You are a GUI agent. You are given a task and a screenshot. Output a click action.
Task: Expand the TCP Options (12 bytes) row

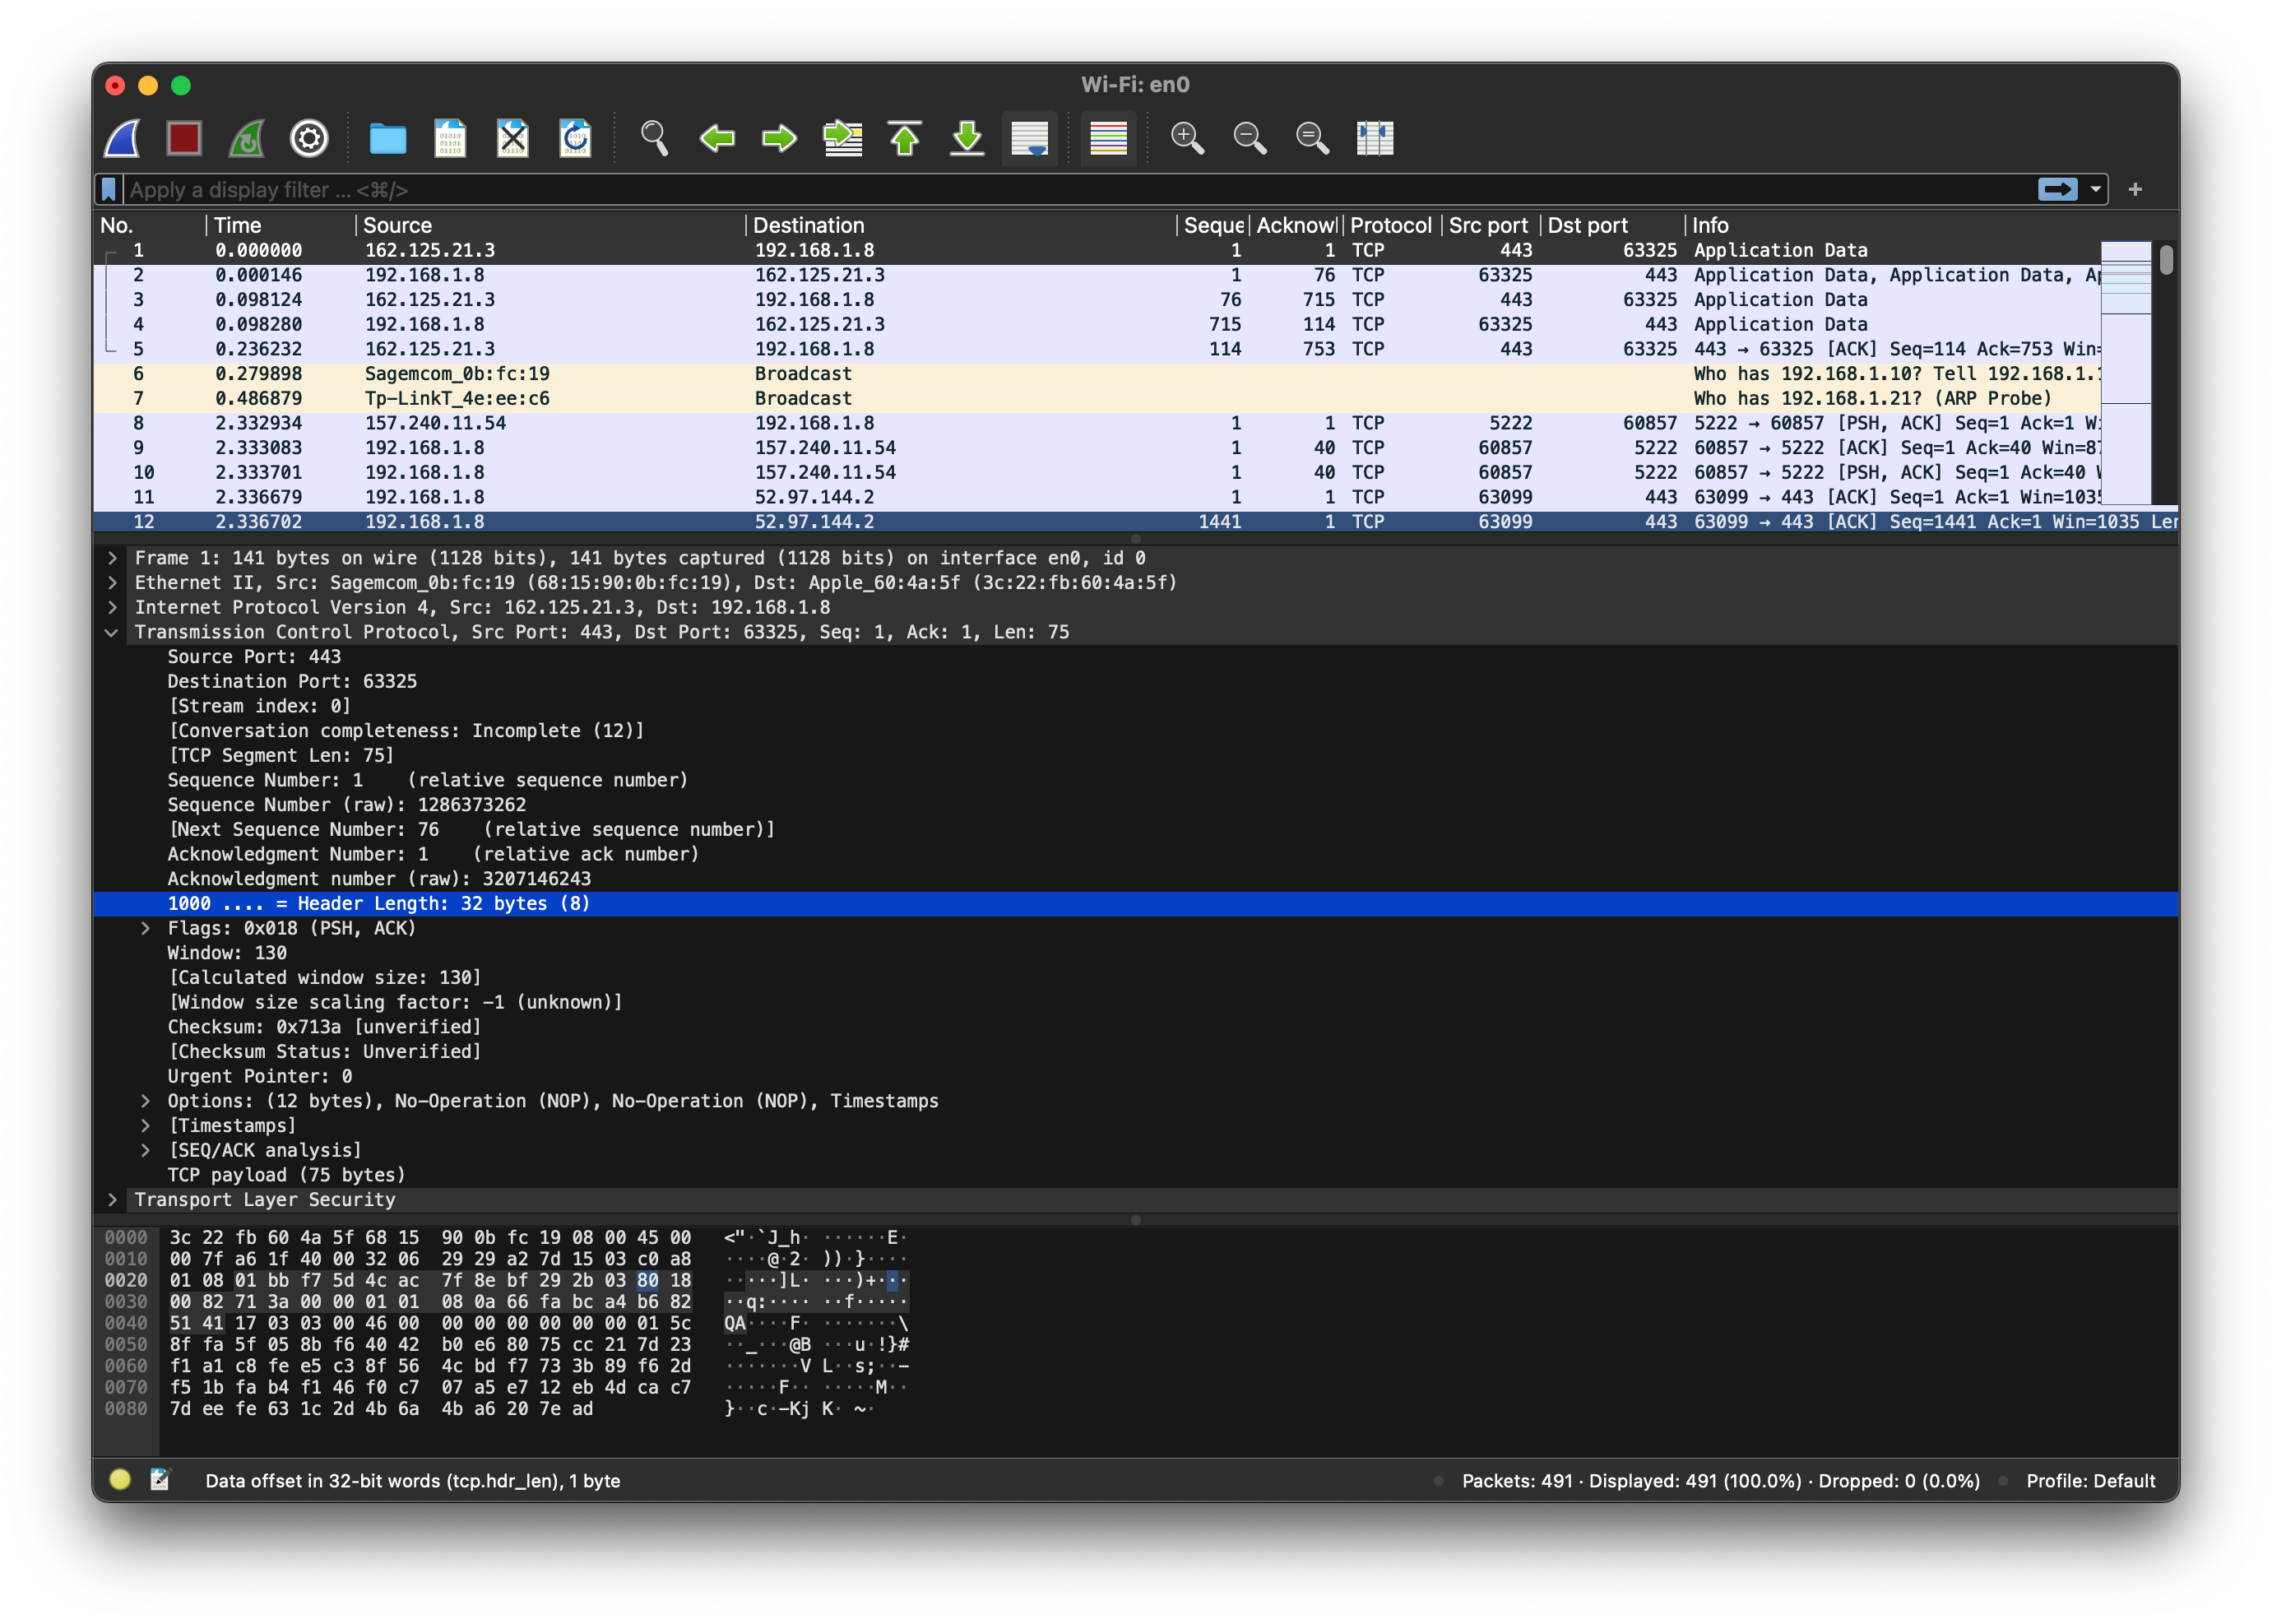tap(145, 1101)
